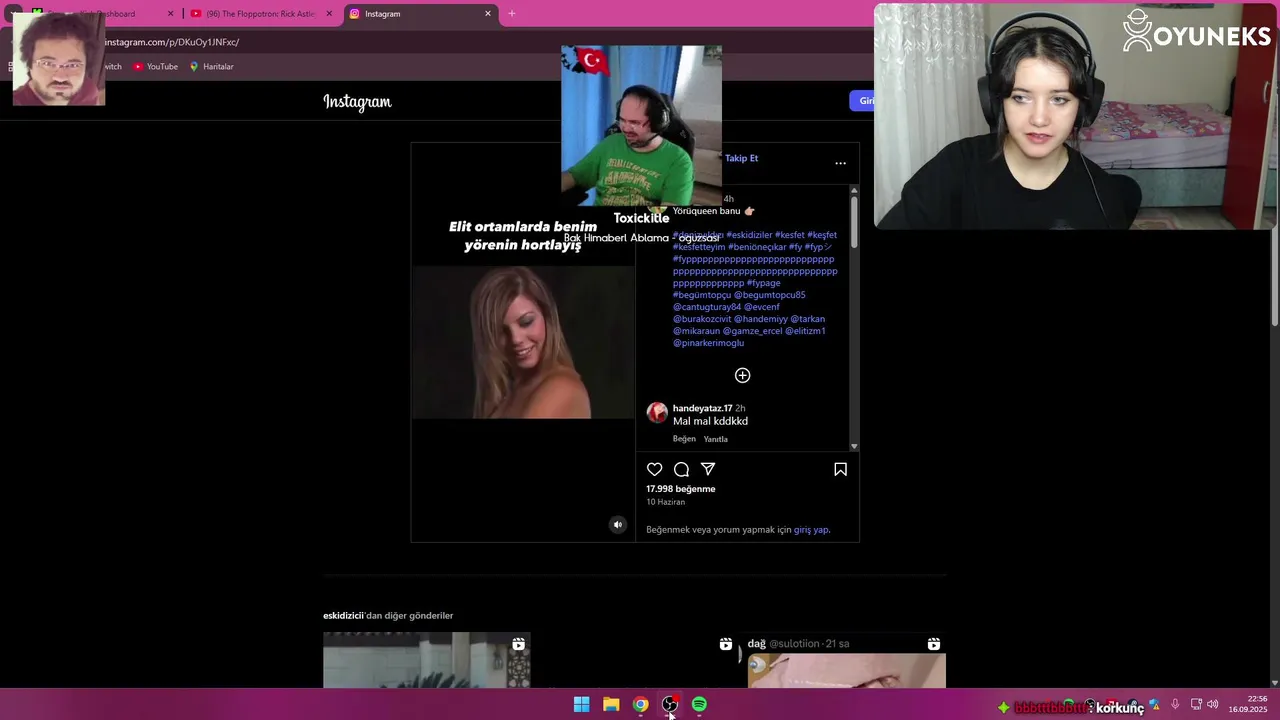Open the three-dot more options menu

tap(840, 163)
